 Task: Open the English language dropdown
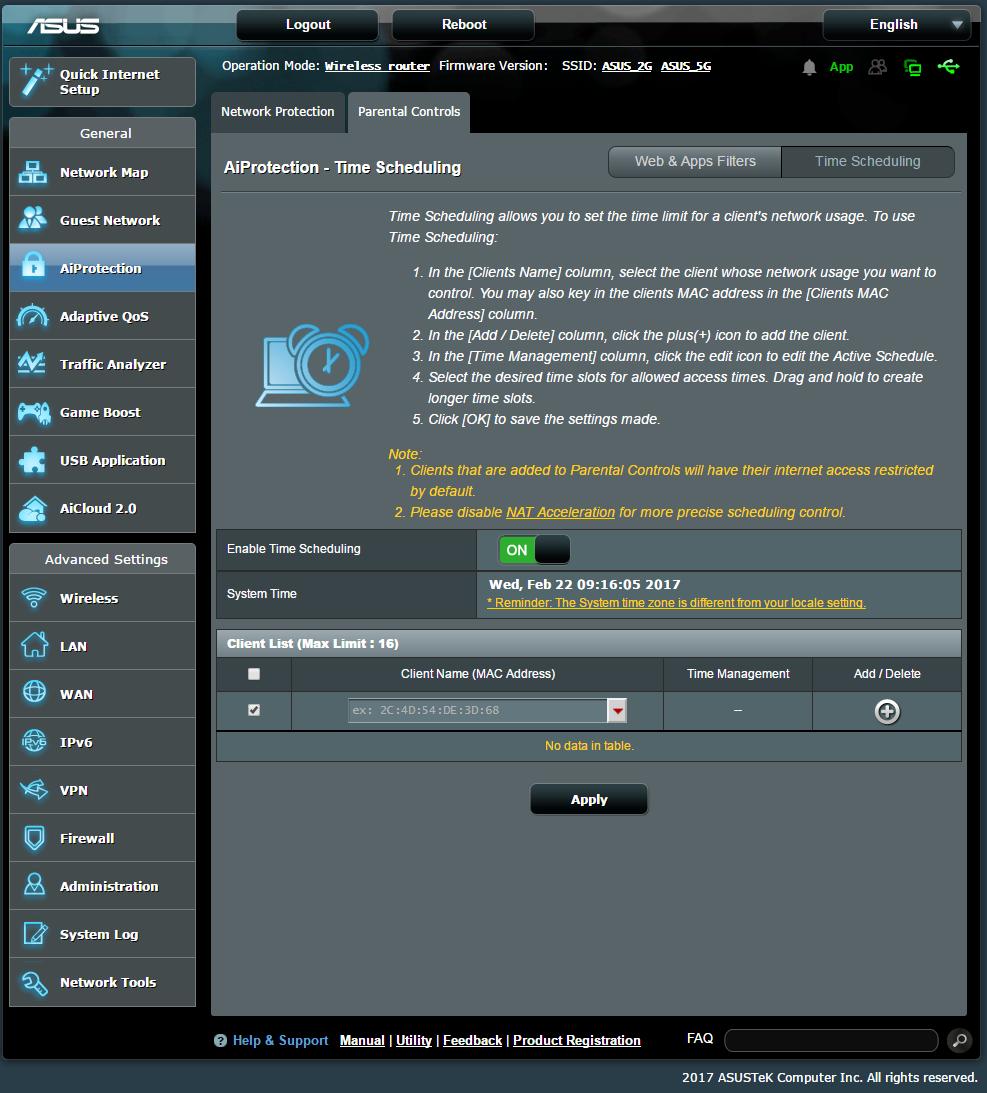tap(896, 25)
